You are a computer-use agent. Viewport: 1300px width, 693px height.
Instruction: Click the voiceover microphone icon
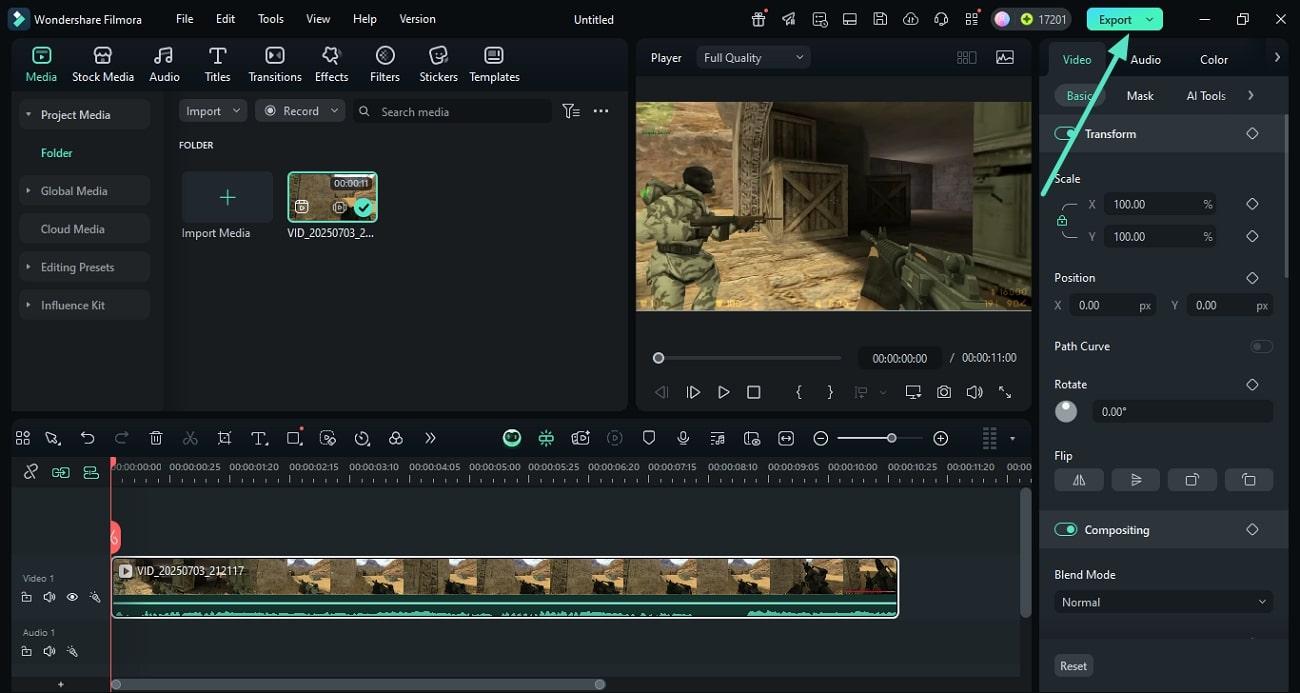pos(683,438)
